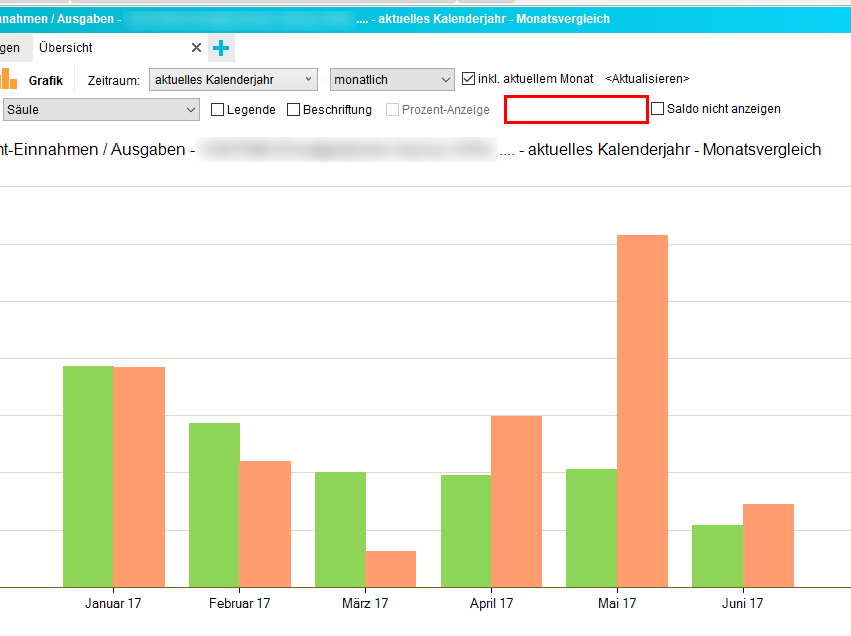This screenshot has width=851, height=636.
Task: Click the green Januar 17 bar
Action: [x=88, y=476]
